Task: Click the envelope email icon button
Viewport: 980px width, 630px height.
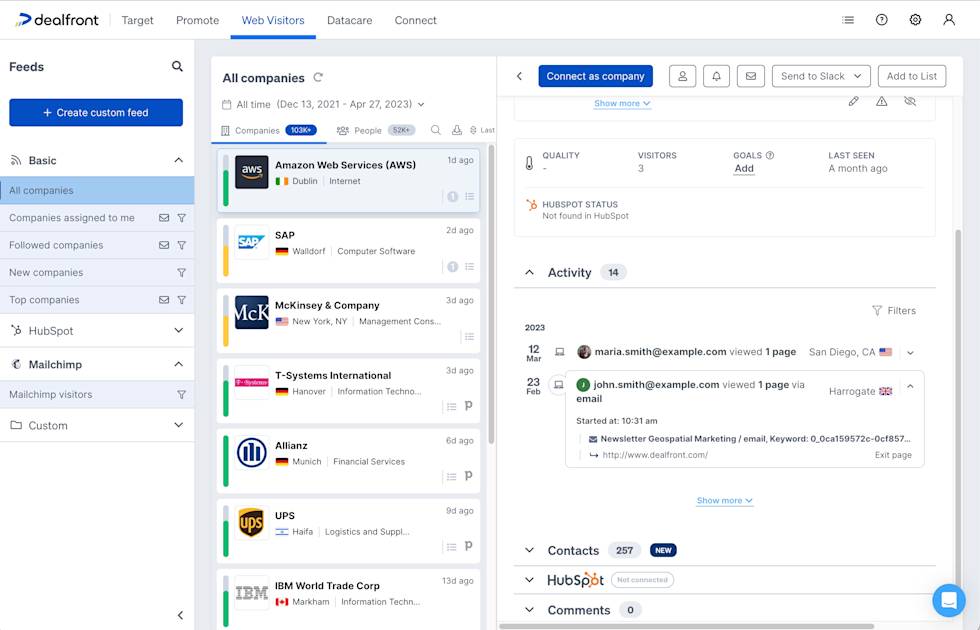Action: [x=751, y=76]
